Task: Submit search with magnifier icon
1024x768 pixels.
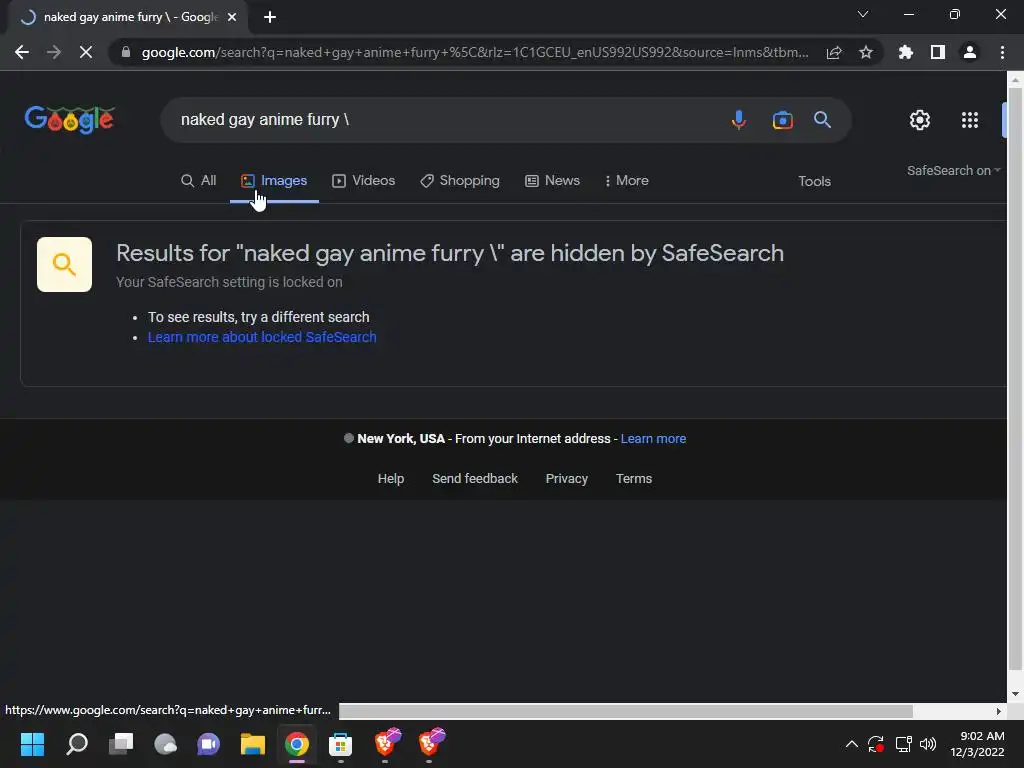Action: (822, 120)
